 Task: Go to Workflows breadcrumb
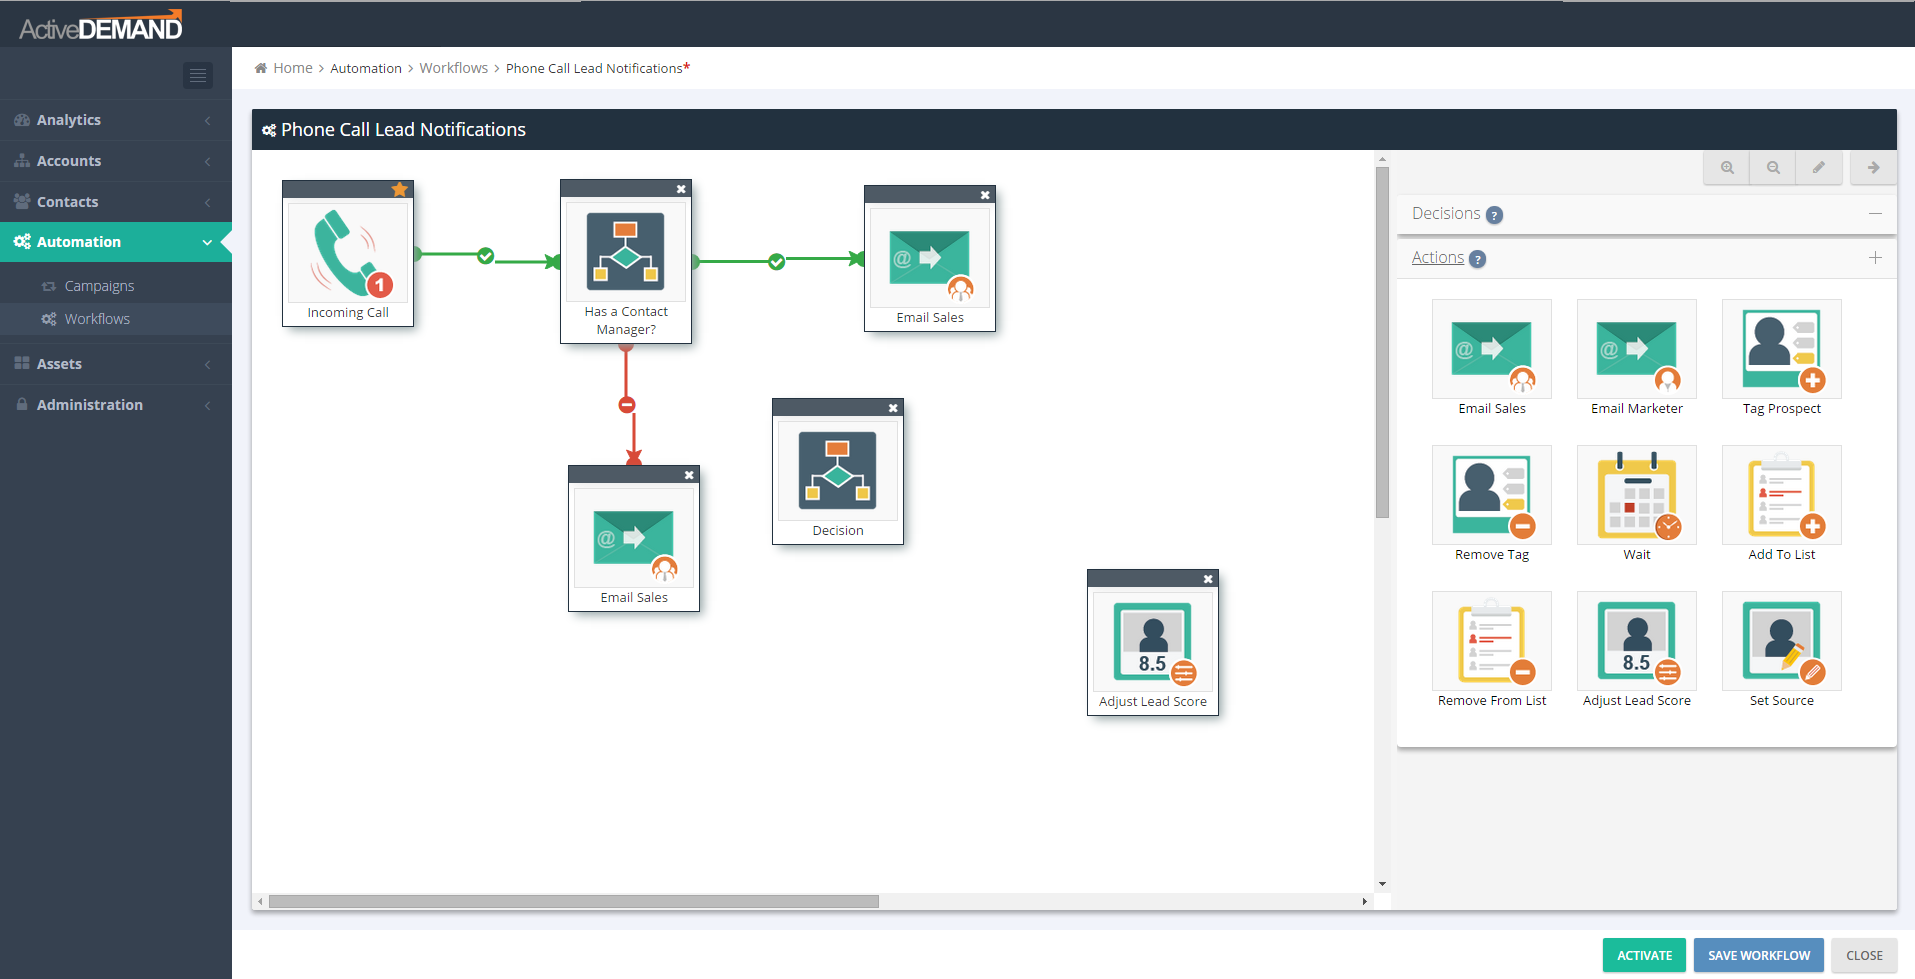(454, 68)
